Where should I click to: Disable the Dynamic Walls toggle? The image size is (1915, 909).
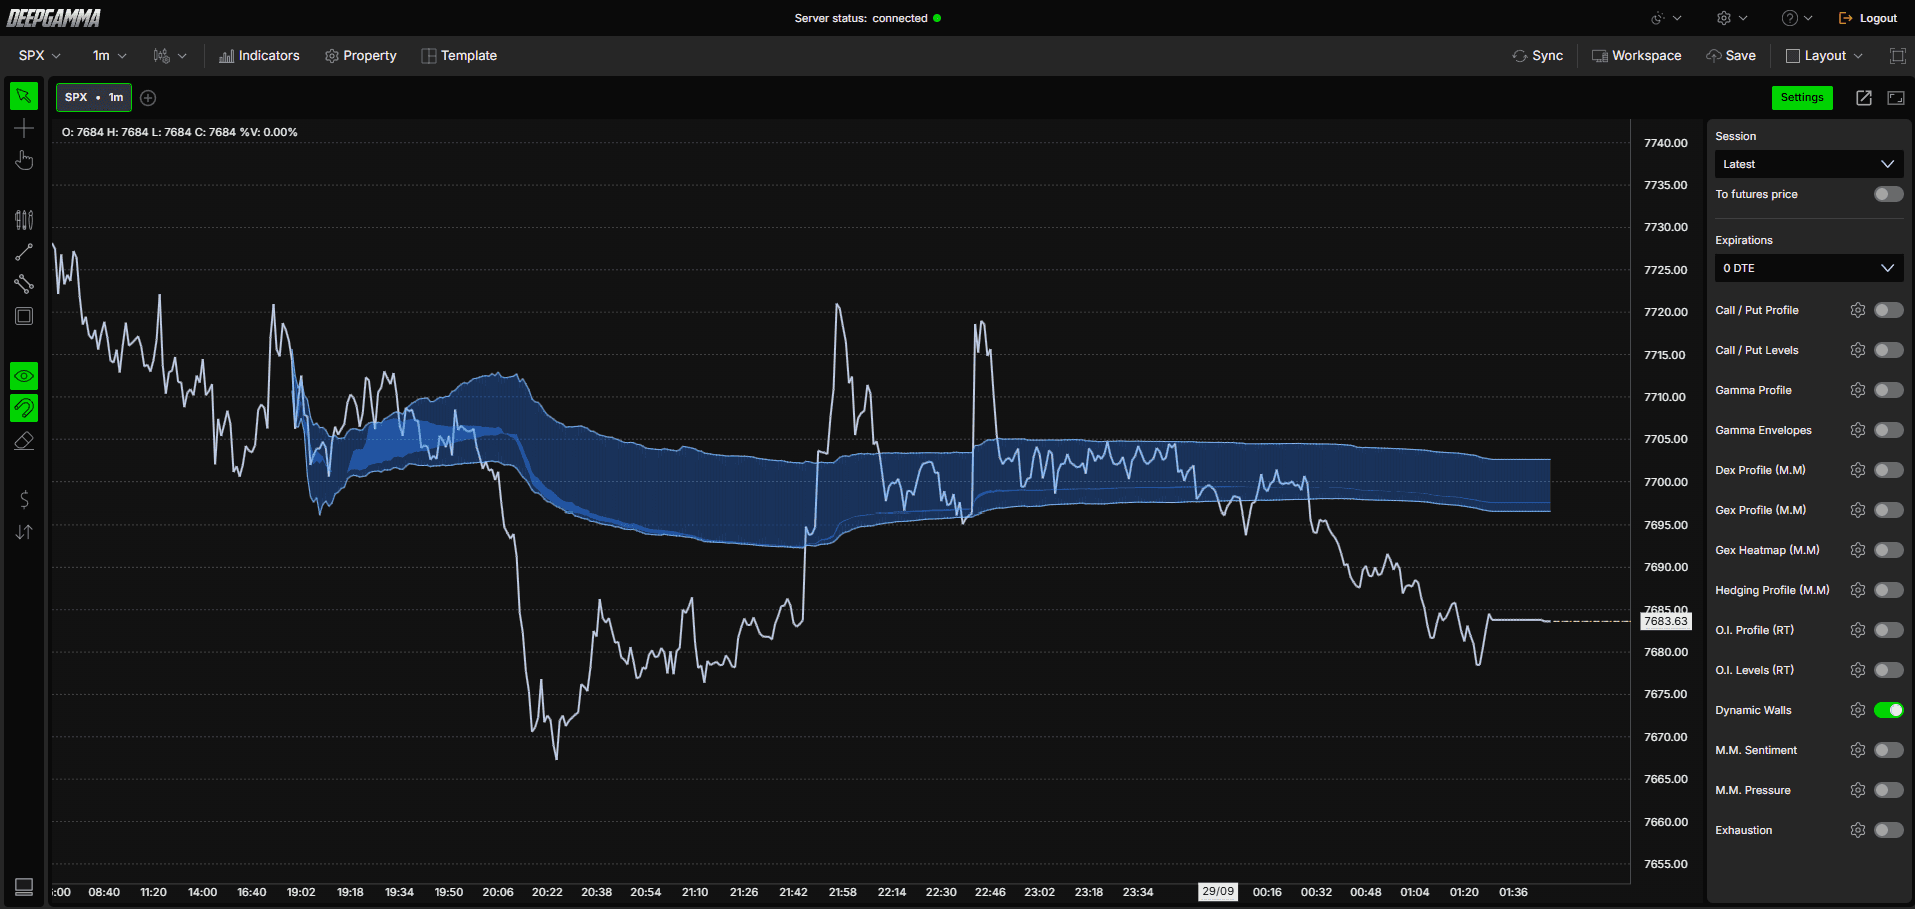pyautogui.click(x=1889, y=710)
